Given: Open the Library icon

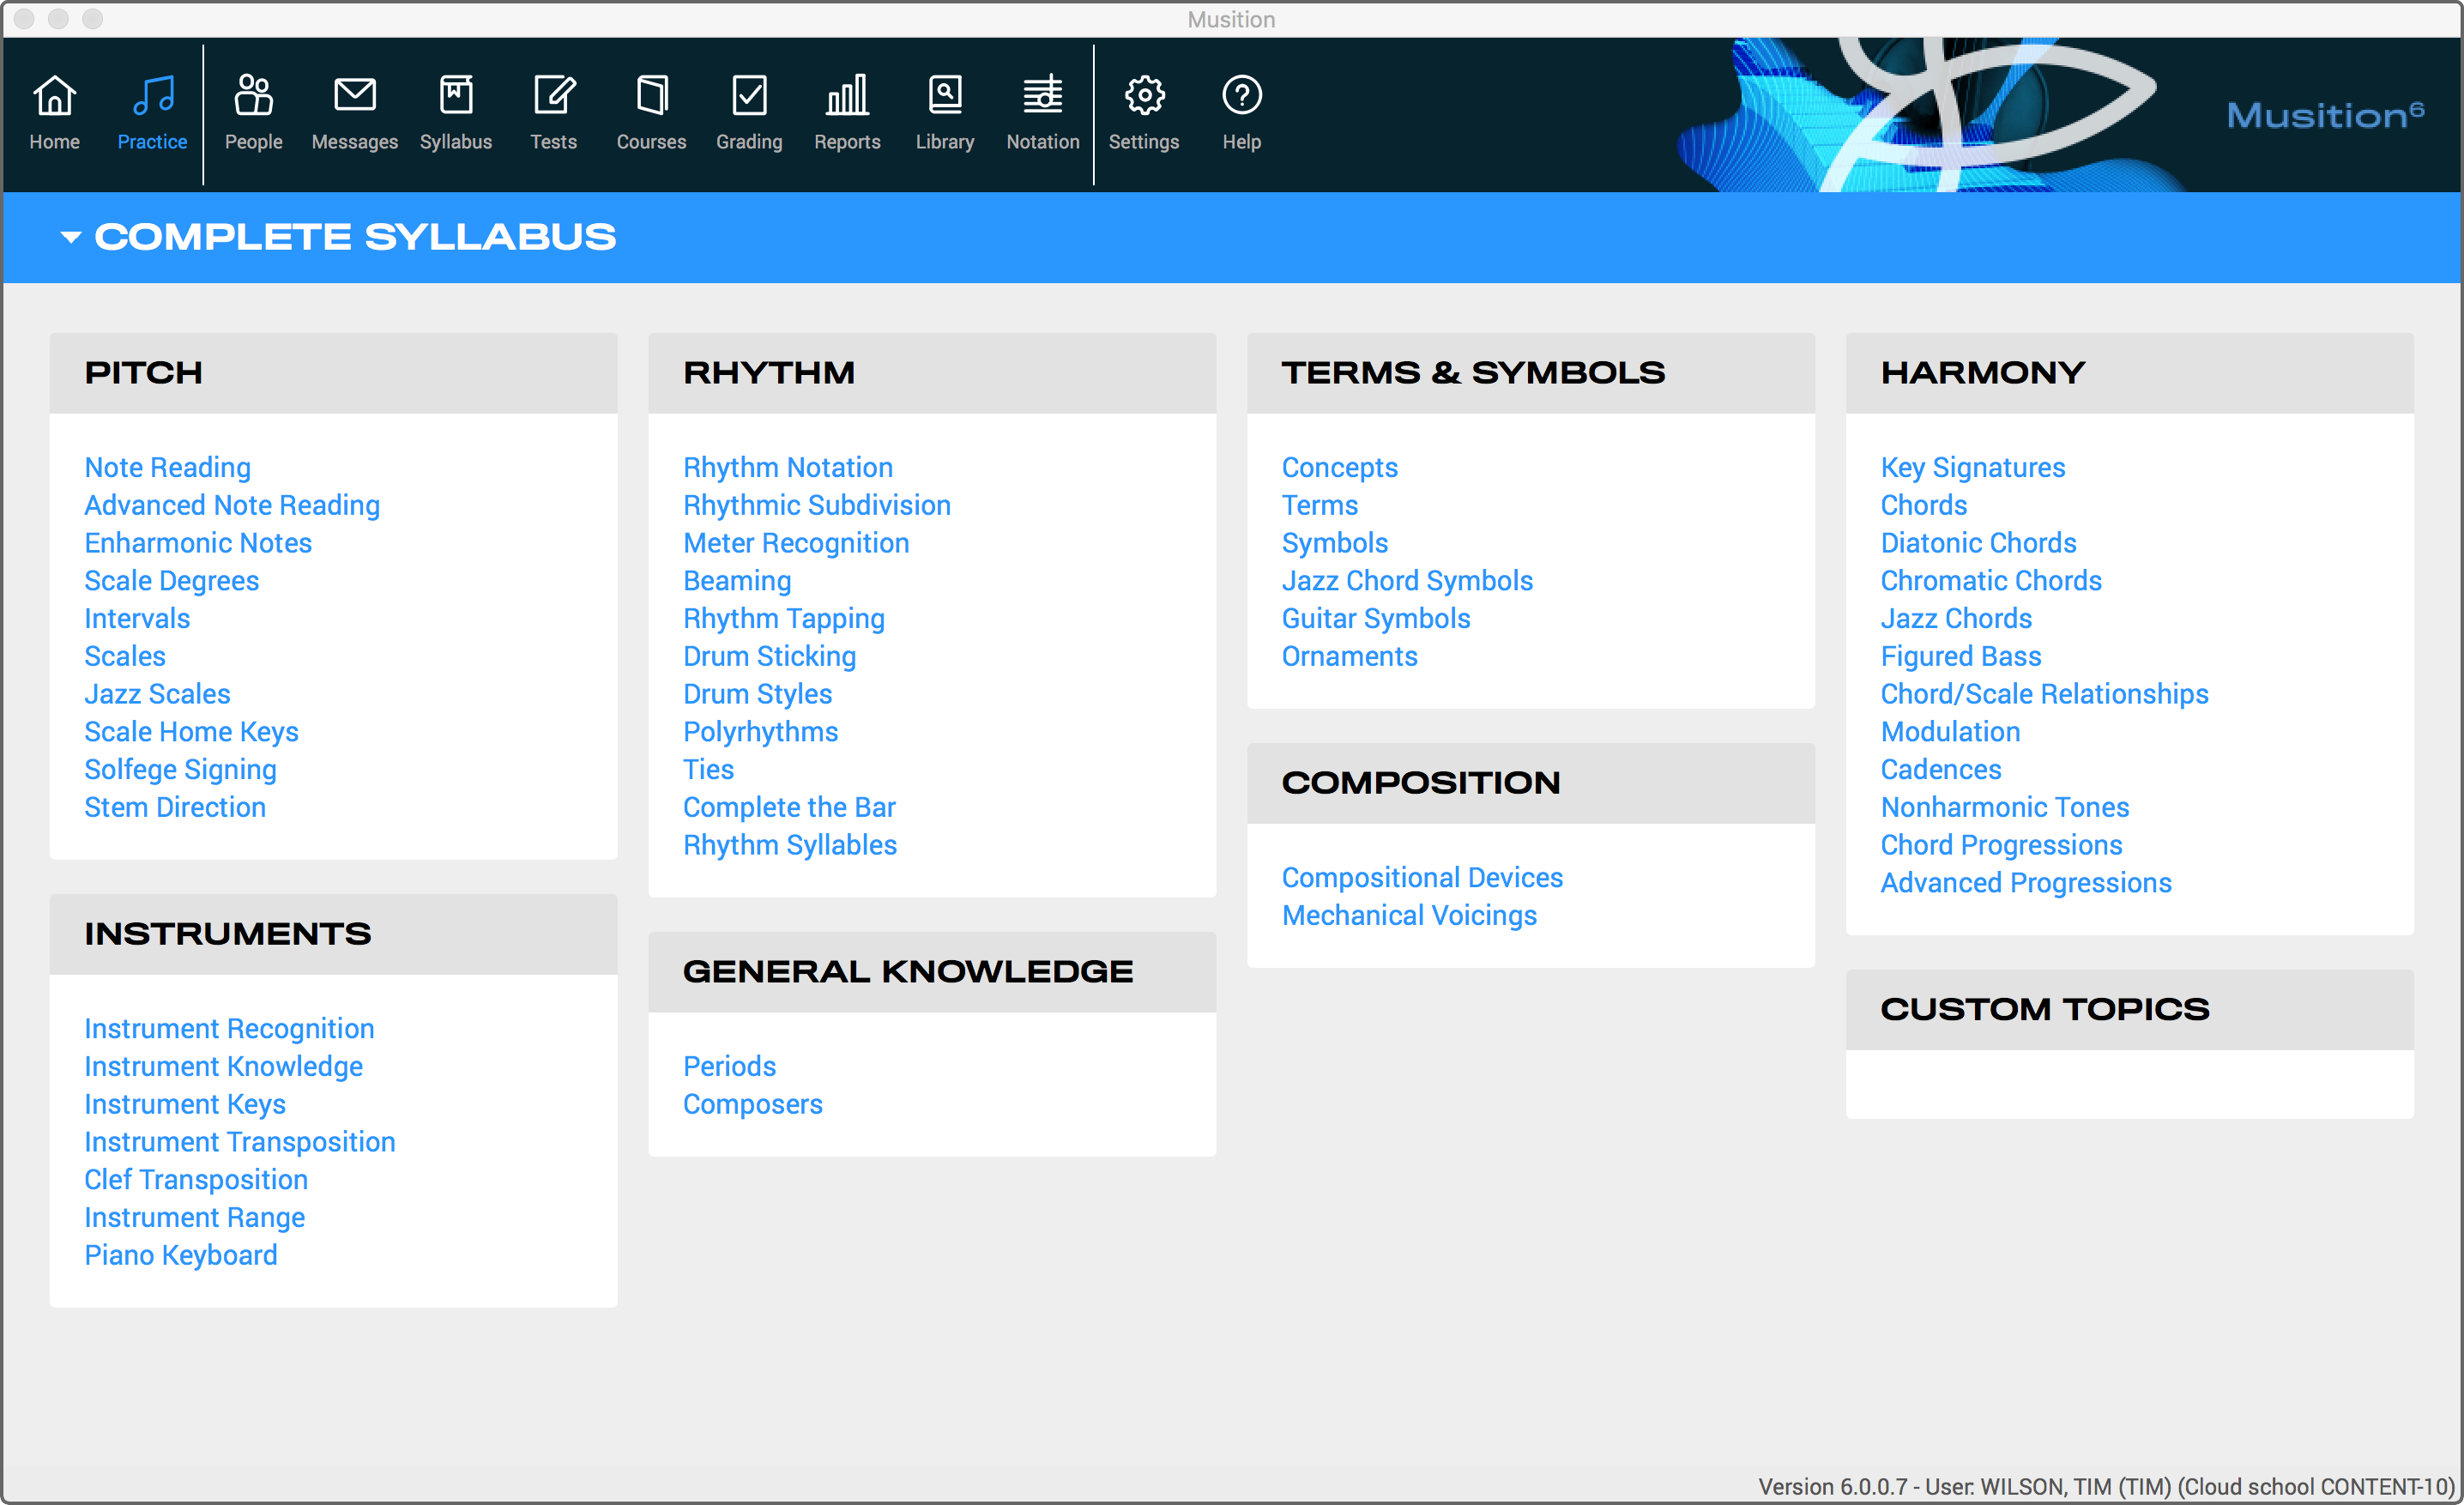Looking at the screenshot, I should coord(944,96).
